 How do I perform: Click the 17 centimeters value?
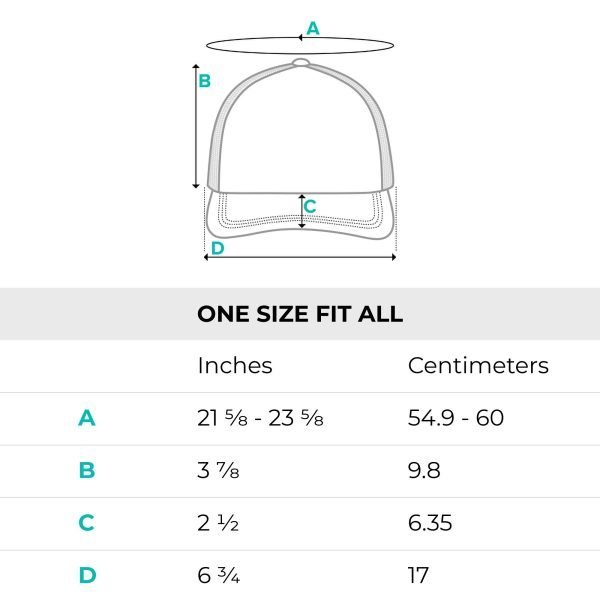(418, 575)
